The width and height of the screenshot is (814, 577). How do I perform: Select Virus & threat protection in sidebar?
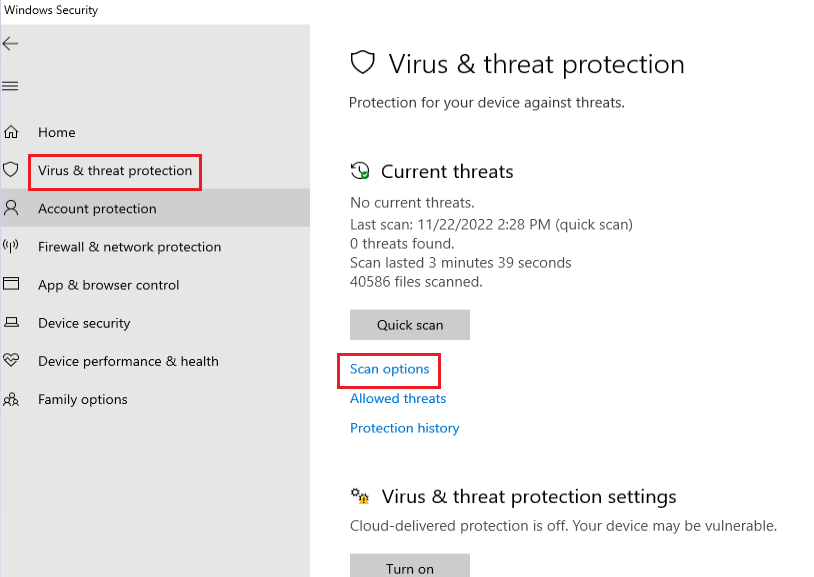coord(115,171)
